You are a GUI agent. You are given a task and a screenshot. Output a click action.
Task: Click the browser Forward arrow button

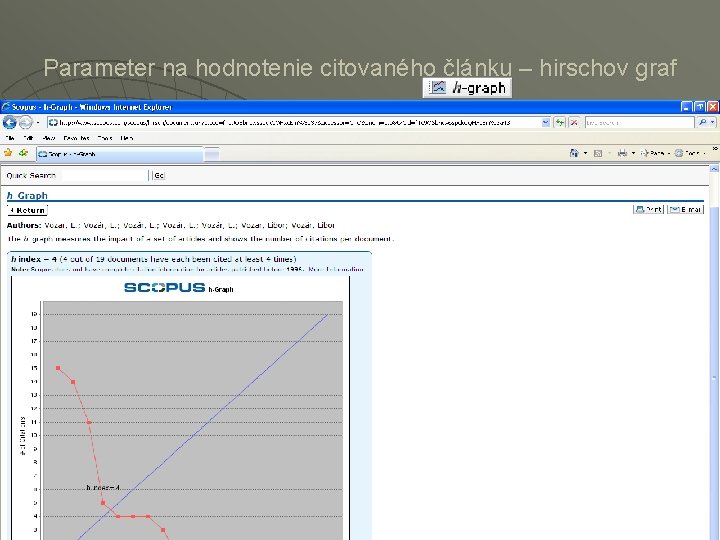click(26, 123)
